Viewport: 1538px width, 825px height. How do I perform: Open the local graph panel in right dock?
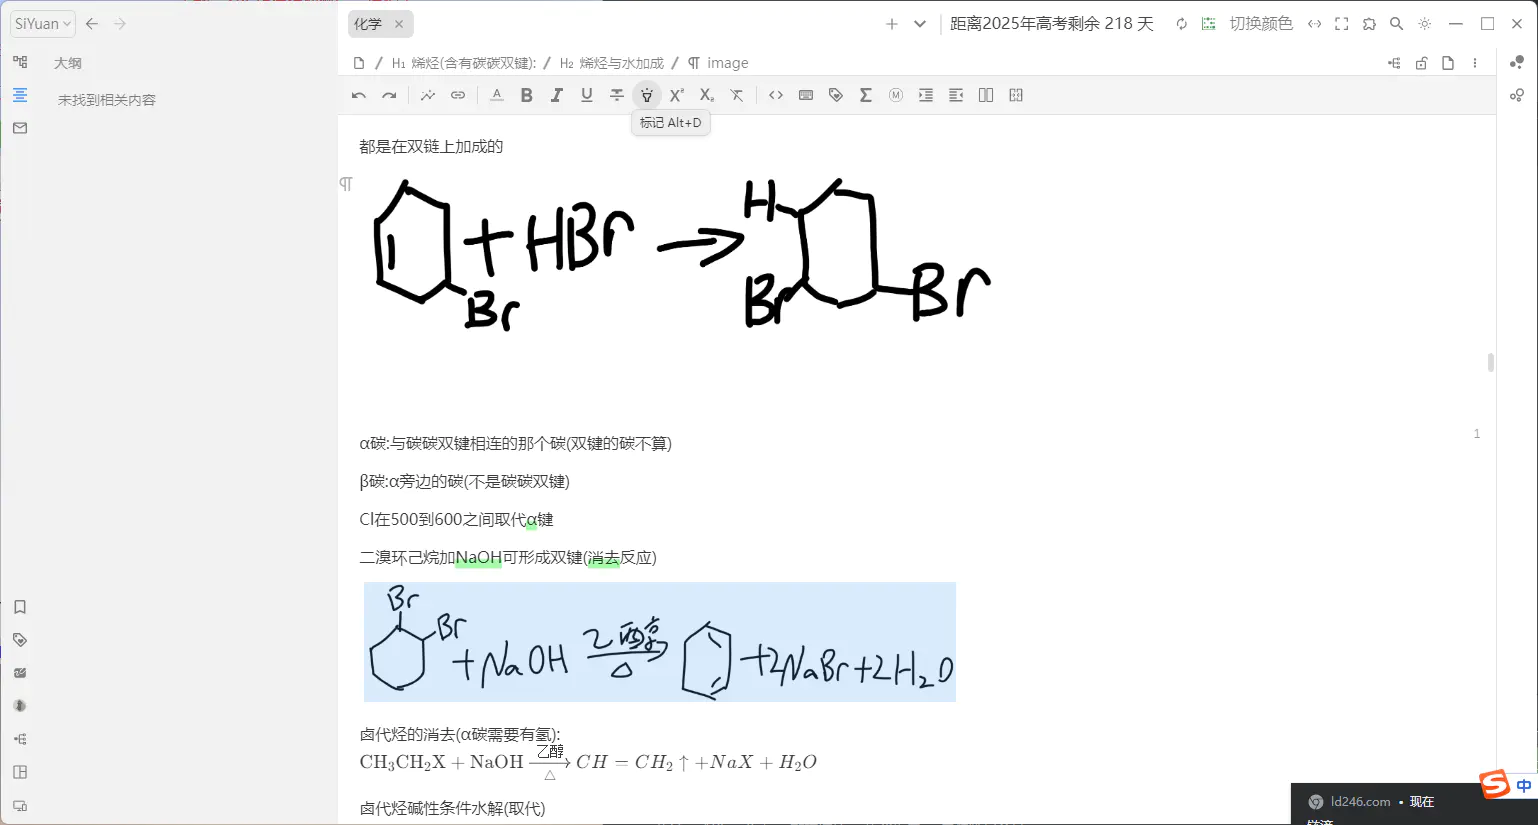(1517, 95)
